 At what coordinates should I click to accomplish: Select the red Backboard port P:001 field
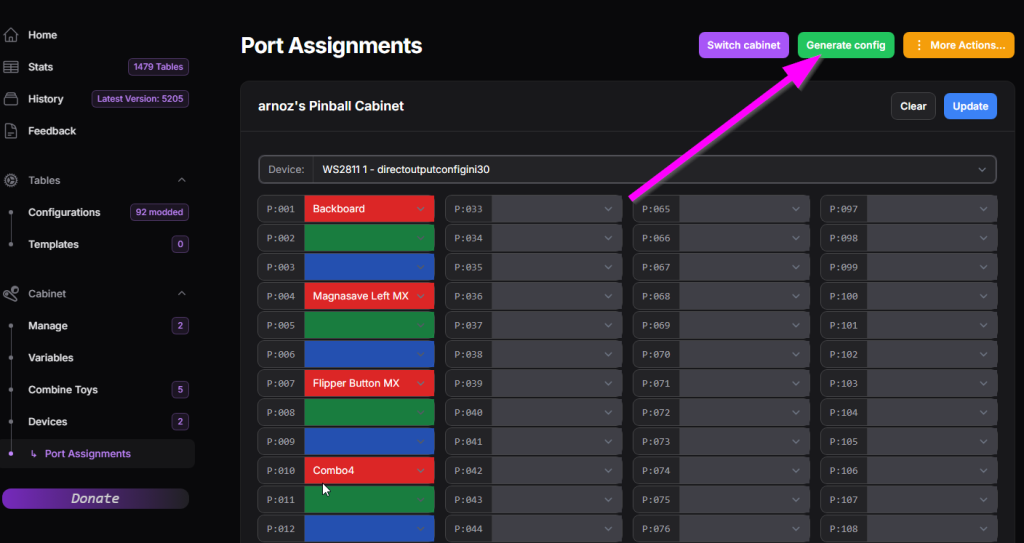(x=368, y=209)
